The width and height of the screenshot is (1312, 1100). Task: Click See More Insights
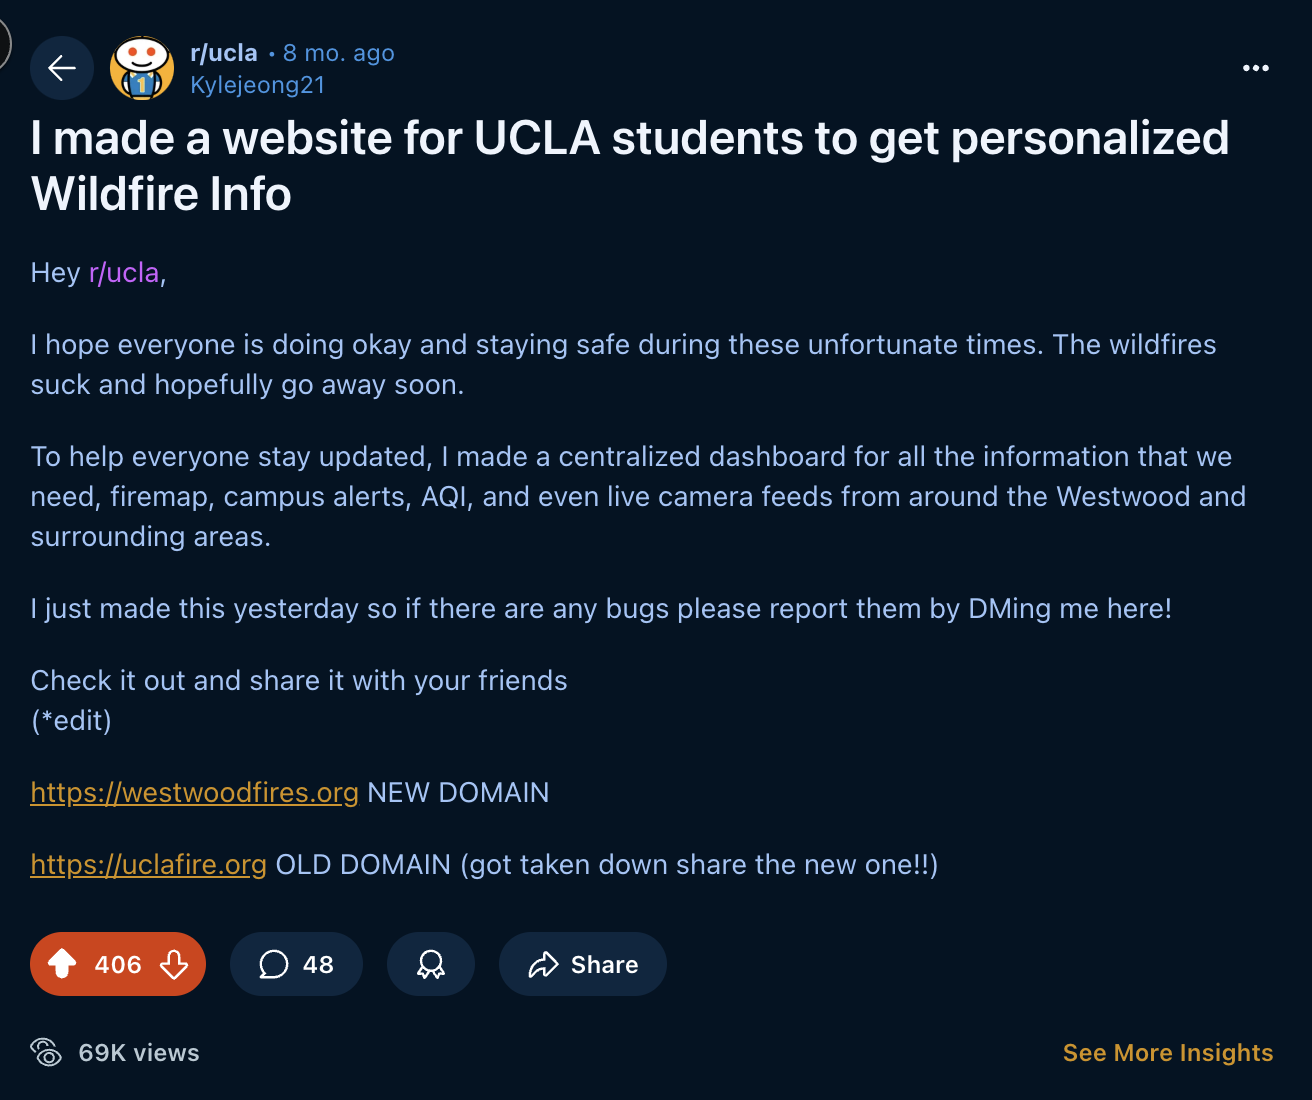tap(1168, 1052)
